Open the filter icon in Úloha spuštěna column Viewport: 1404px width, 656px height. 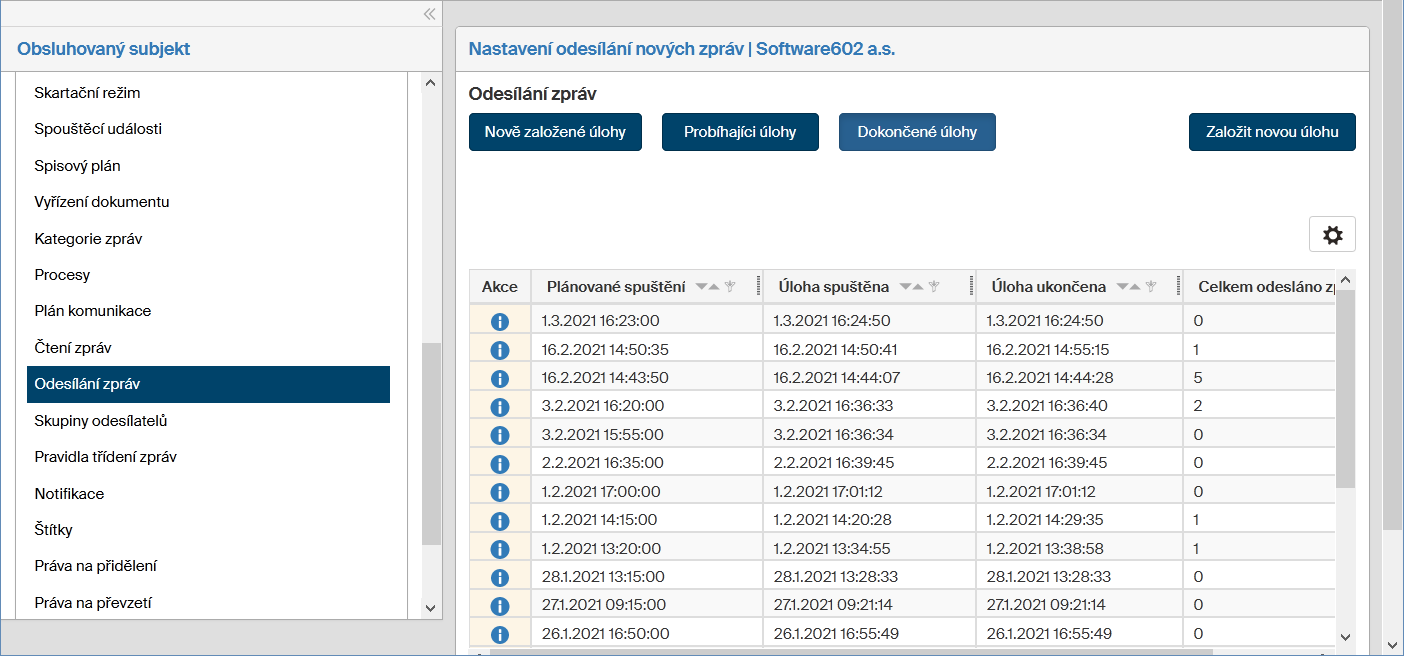[x=934, y=287]
